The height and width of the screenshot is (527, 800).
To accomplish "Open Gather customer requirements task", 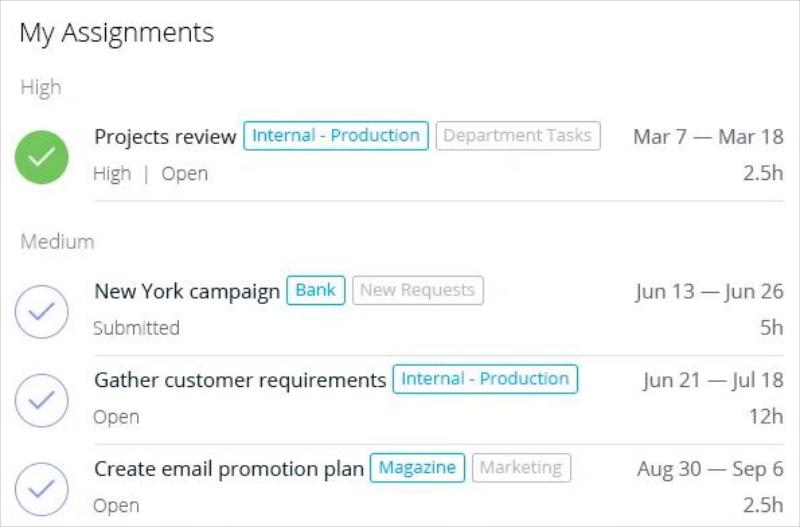I will pos(240,380).
